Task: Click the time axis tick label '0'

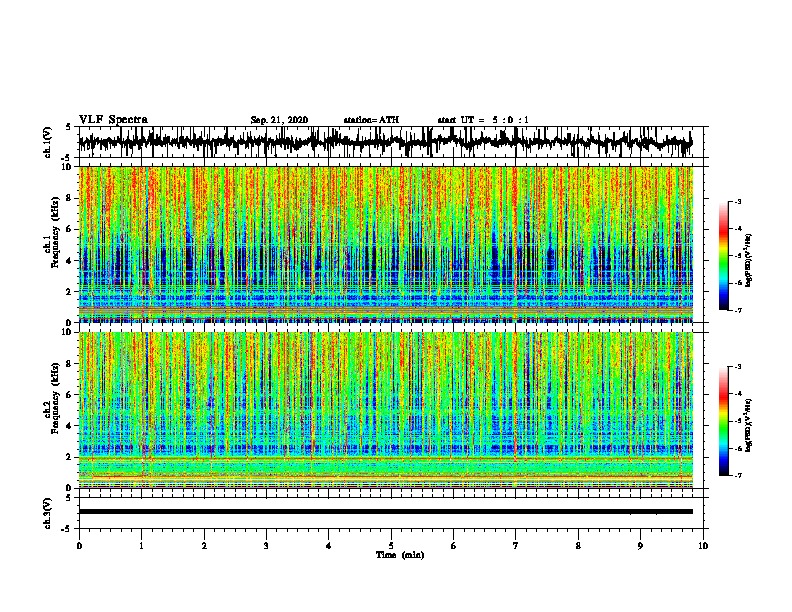Action: pos(79,545)
